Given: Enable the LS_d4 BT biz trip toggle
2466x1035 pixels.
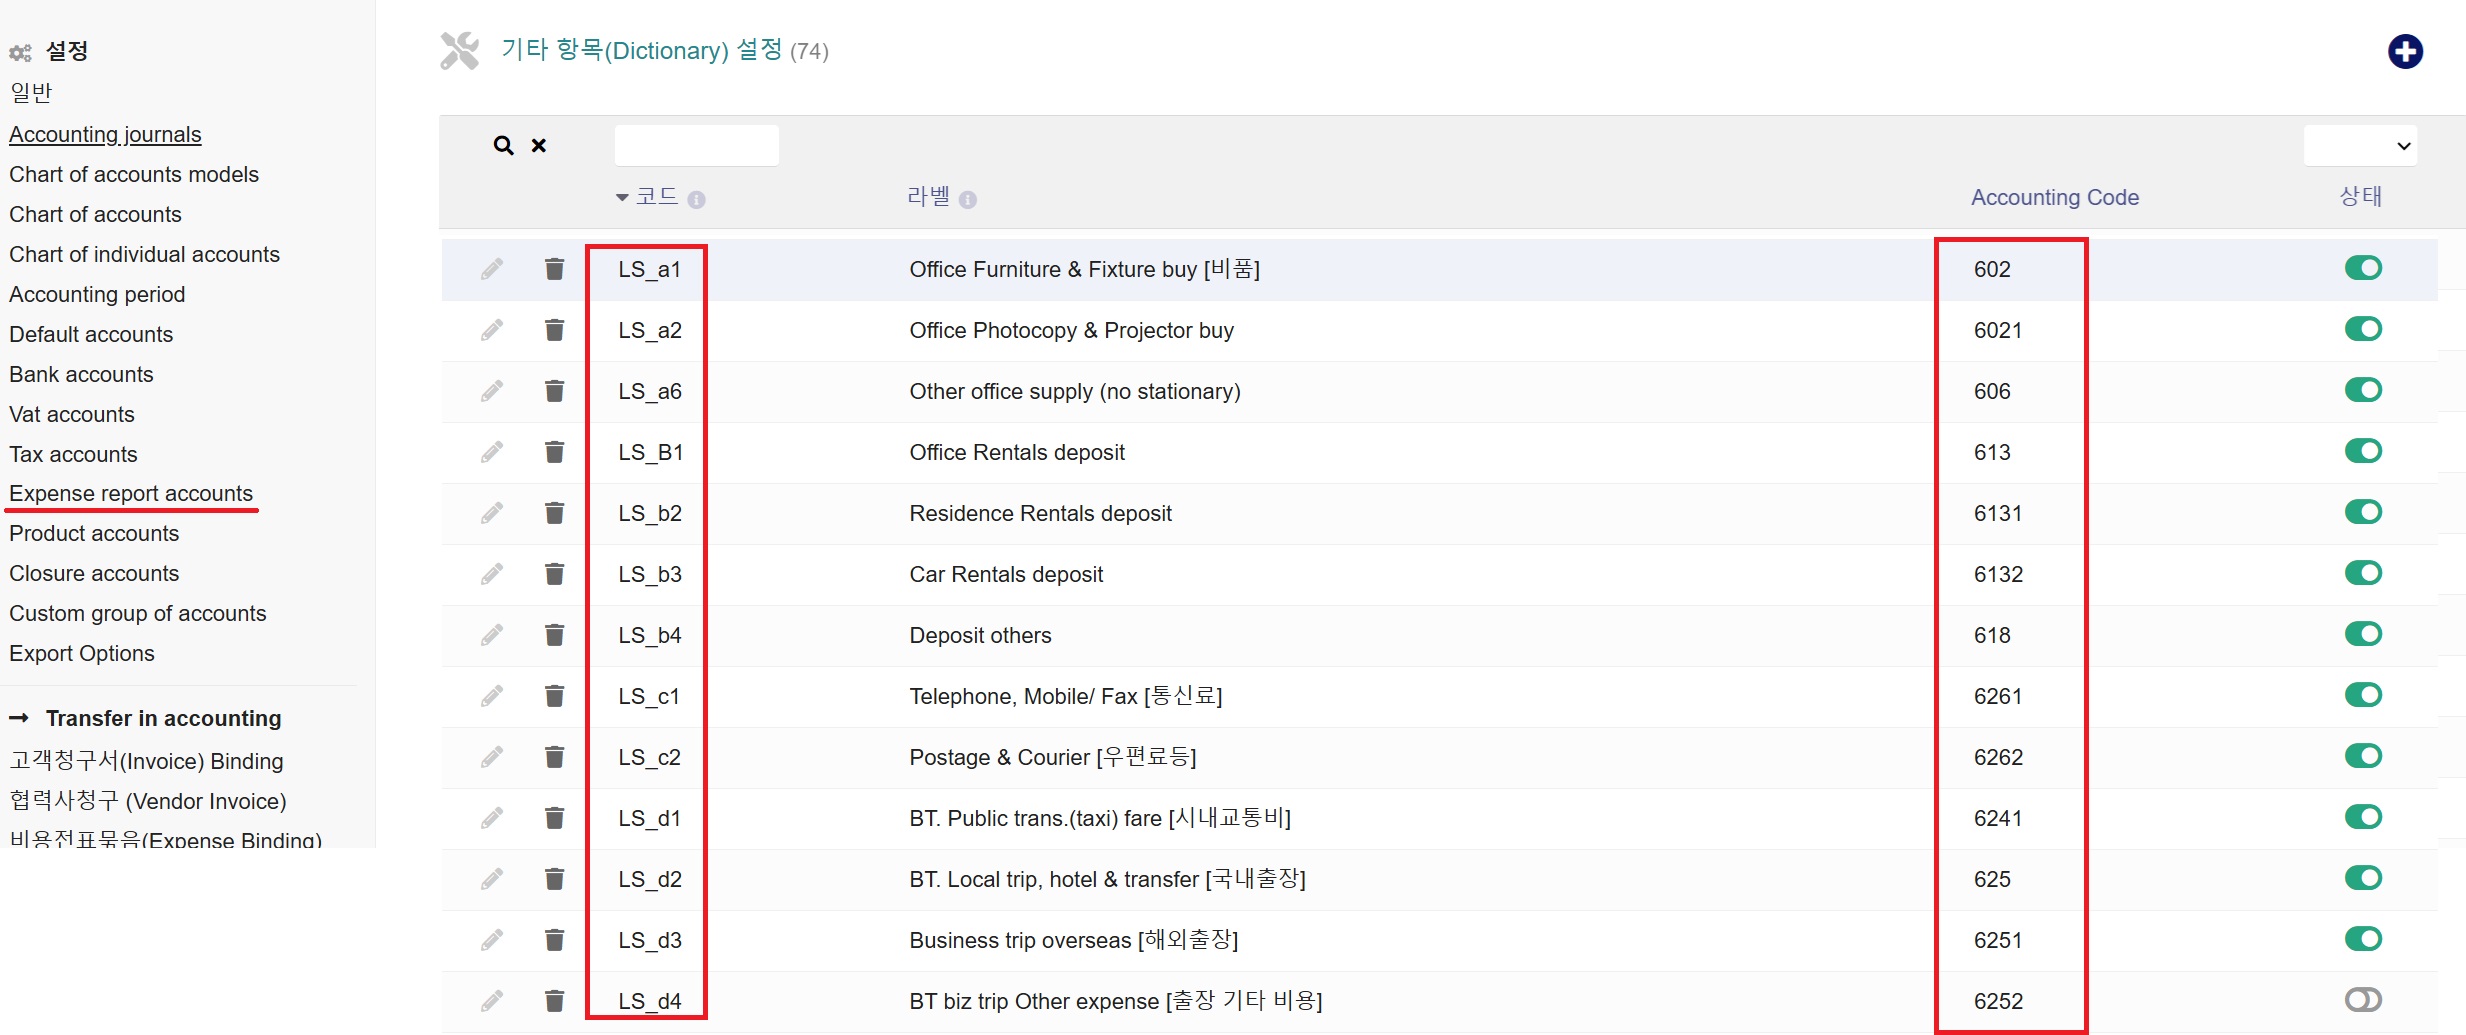Looking at the screenshot, I should pos(2362,1000).
